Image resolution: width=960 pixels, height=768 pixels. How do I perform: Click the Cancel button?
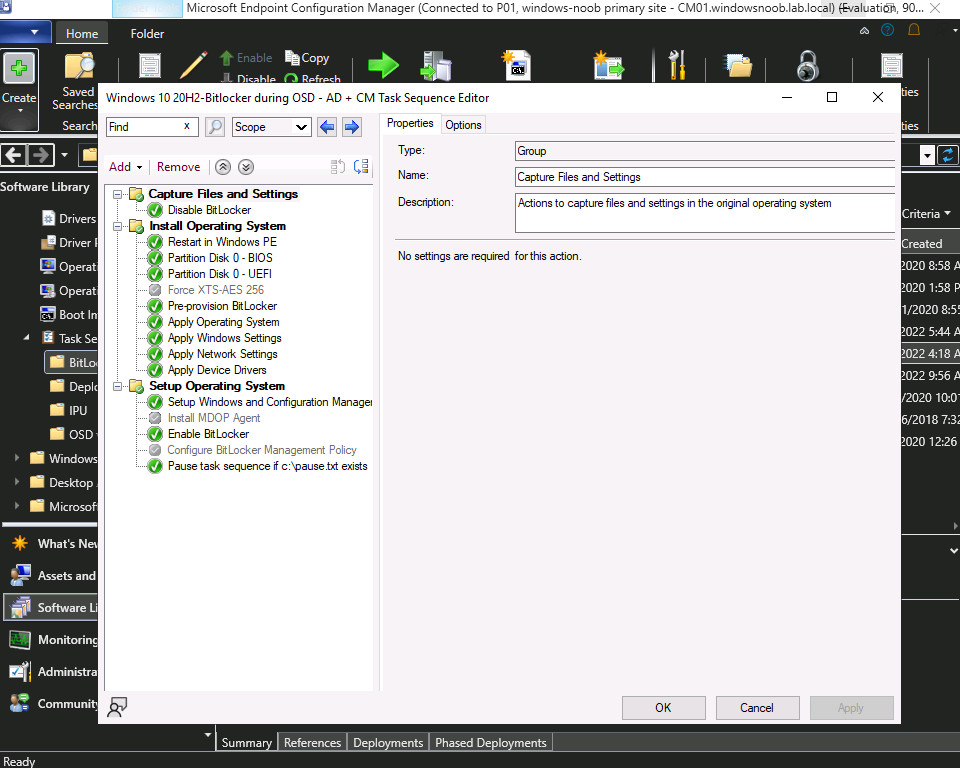click(x=757, y=708)
